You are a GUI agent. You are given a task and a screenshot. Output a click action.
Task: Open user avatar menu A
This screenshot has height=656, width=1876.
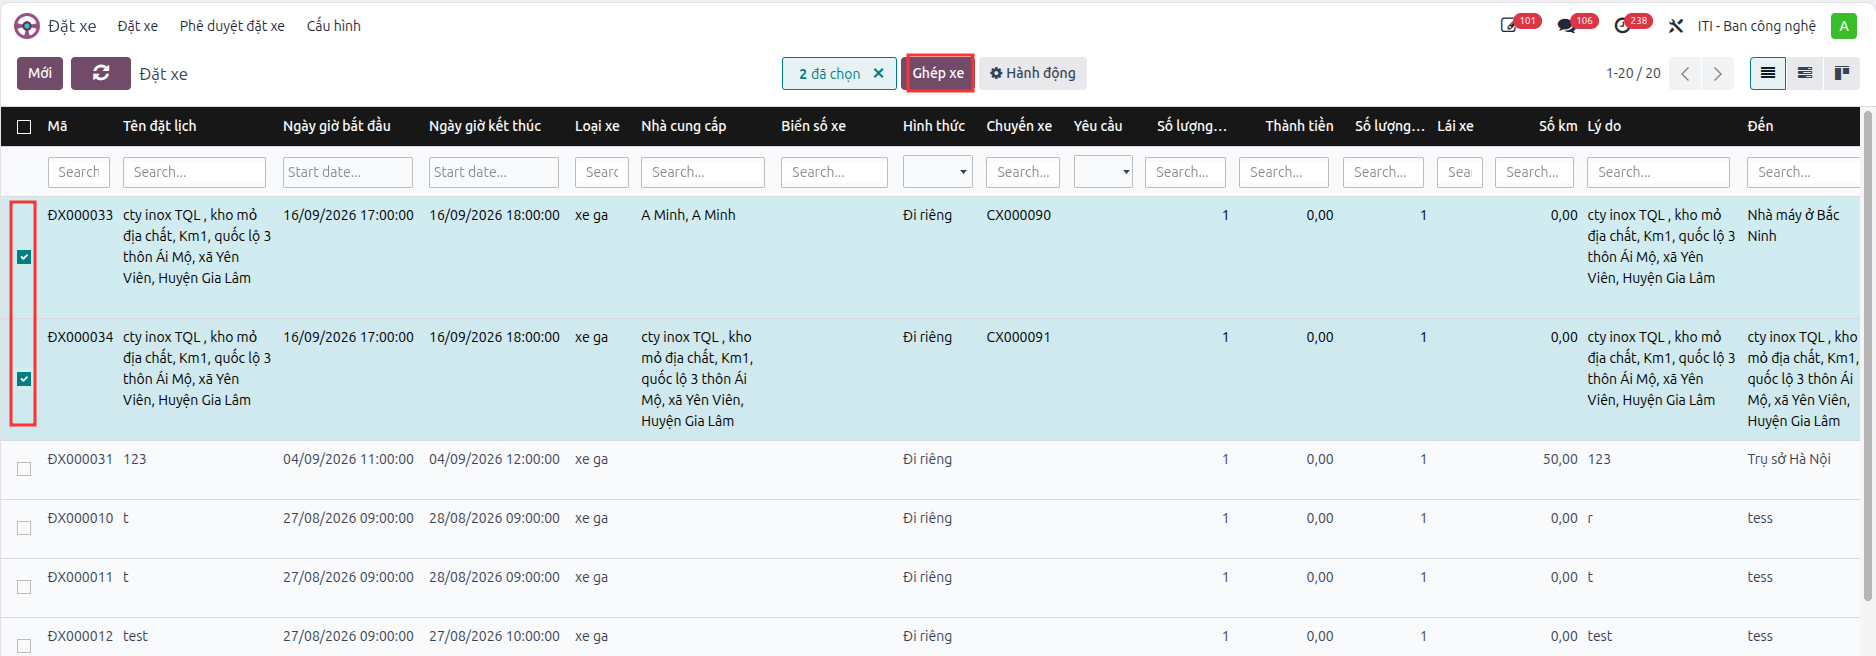tap(1844, 26)
